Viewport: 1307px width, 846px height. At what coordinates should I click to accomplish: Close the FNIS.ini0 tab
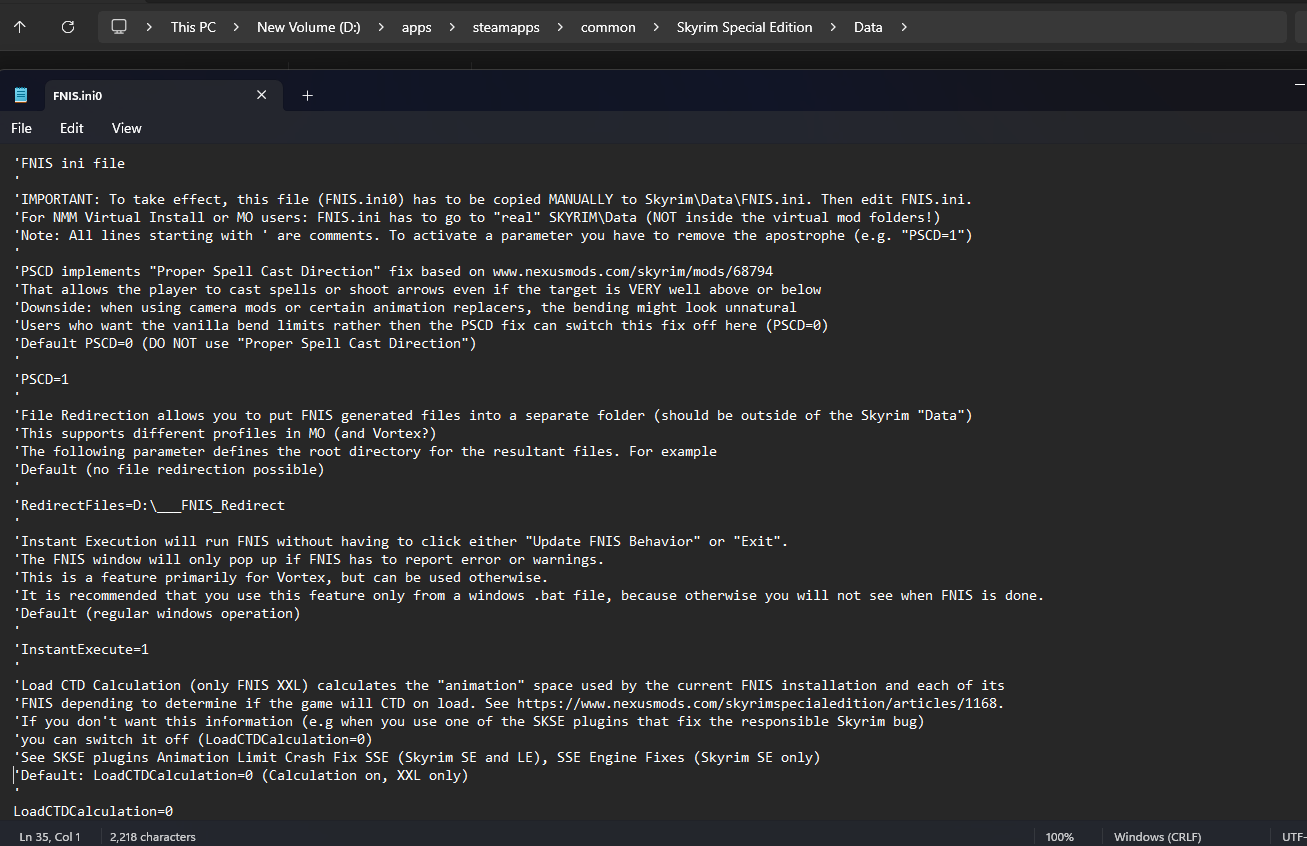[x=262, y=95]
